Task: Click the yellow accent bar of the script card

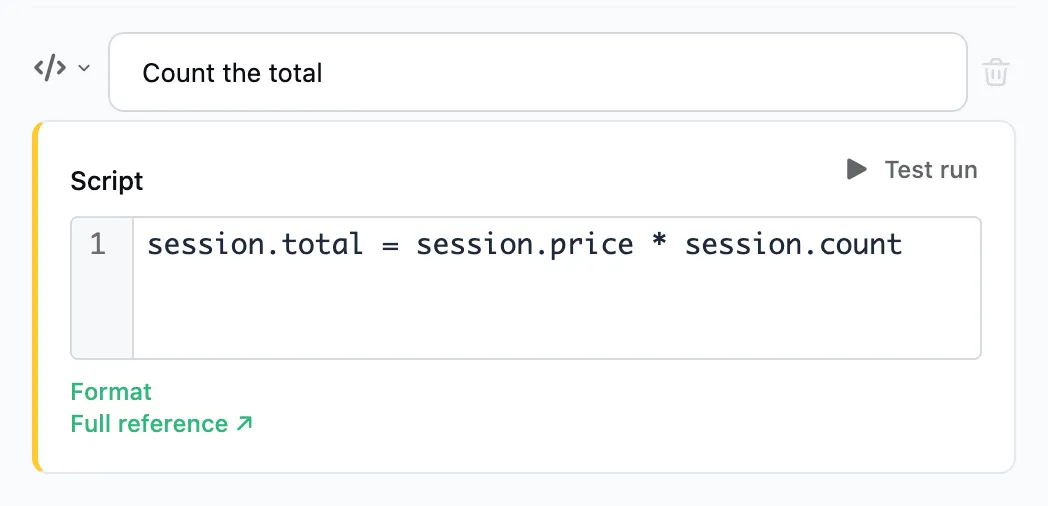Action: coord(37,297)
